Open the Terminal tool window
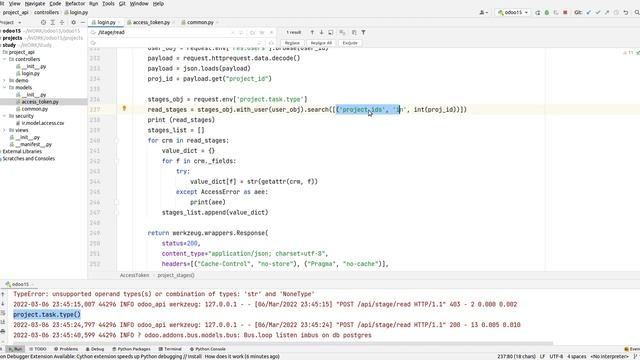Image resolution: width=640 pixels, height=360 pixels. [170, 349]
